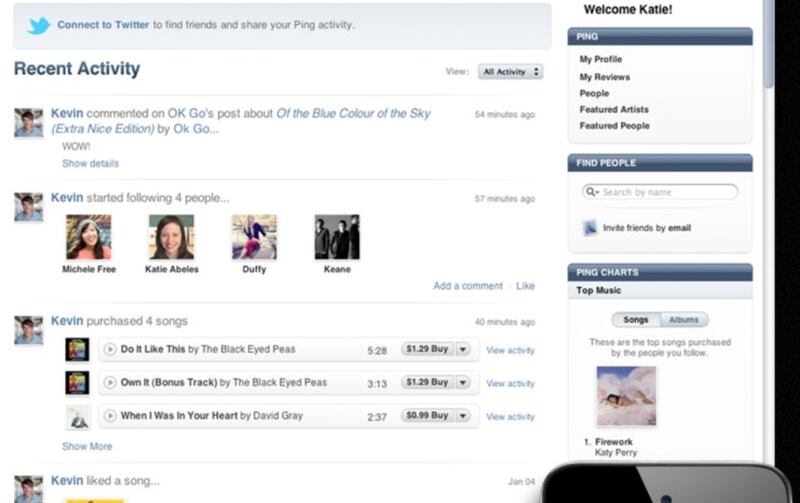The height and width of the screenshot is (503, 800).
Task: Switch Ping Charts to Albums
Action: pyautogui.click(x=684, y=320)
